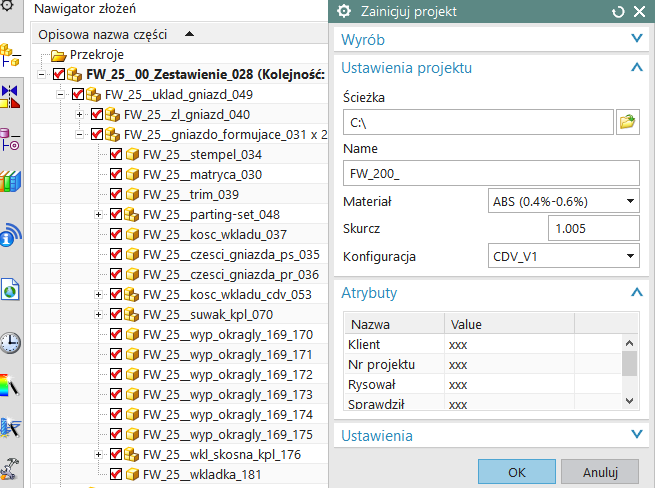The image size is (655, 488).
Task: Open the Konfiguracja dropdown CDV_V1
Action: [564, 256]
